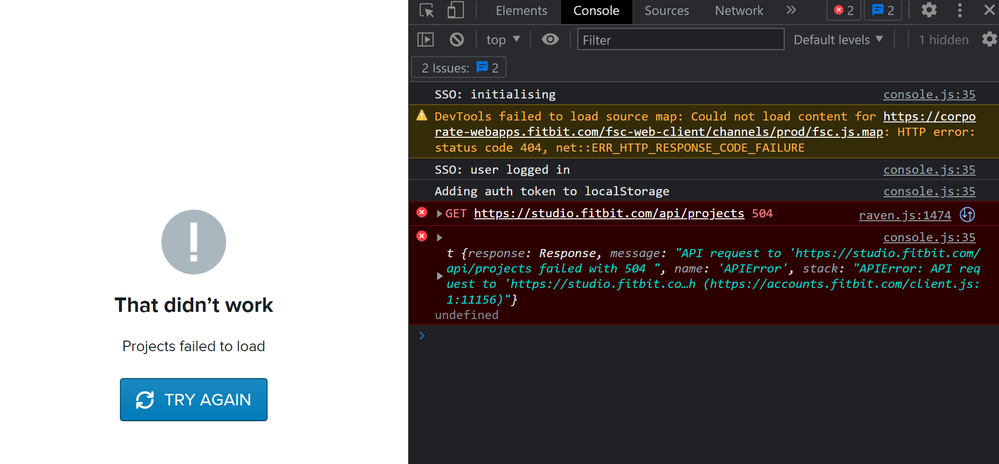Open the raven.js:1474 source link
This screenshot has height=464, width=999.
pos(905,215)
